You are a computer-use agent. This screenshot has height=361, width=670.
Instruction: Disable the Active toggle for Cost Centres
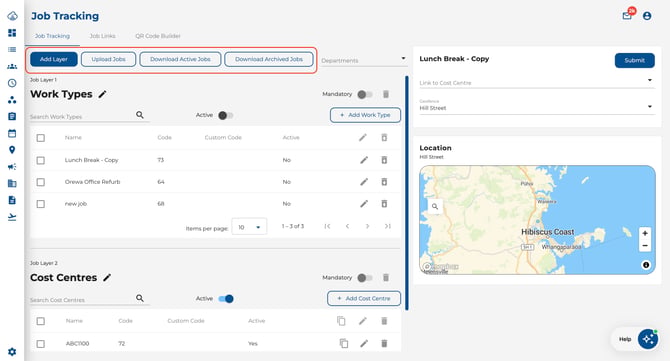pyautogui.click(x=226, y=299)
